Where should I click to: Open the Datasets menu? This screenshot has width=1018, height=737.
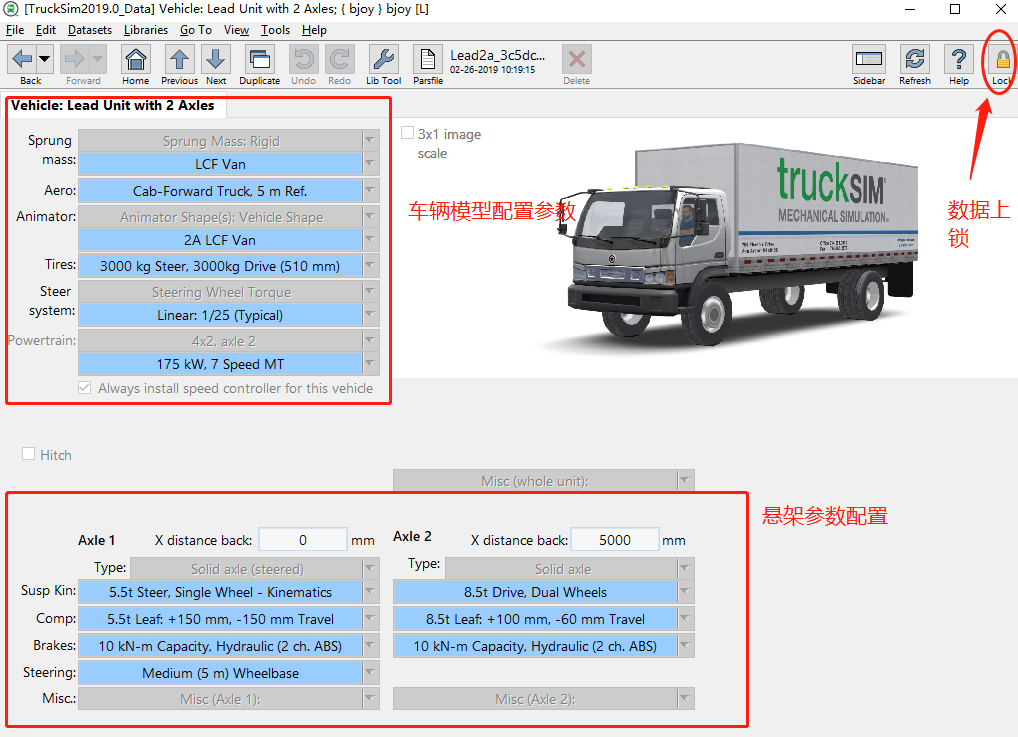(90, 30)
